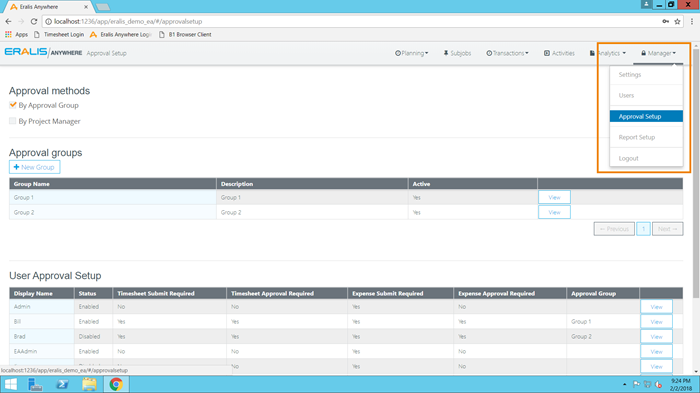Click the address bar URL
The image size is (700, 393).
(128, 21)
